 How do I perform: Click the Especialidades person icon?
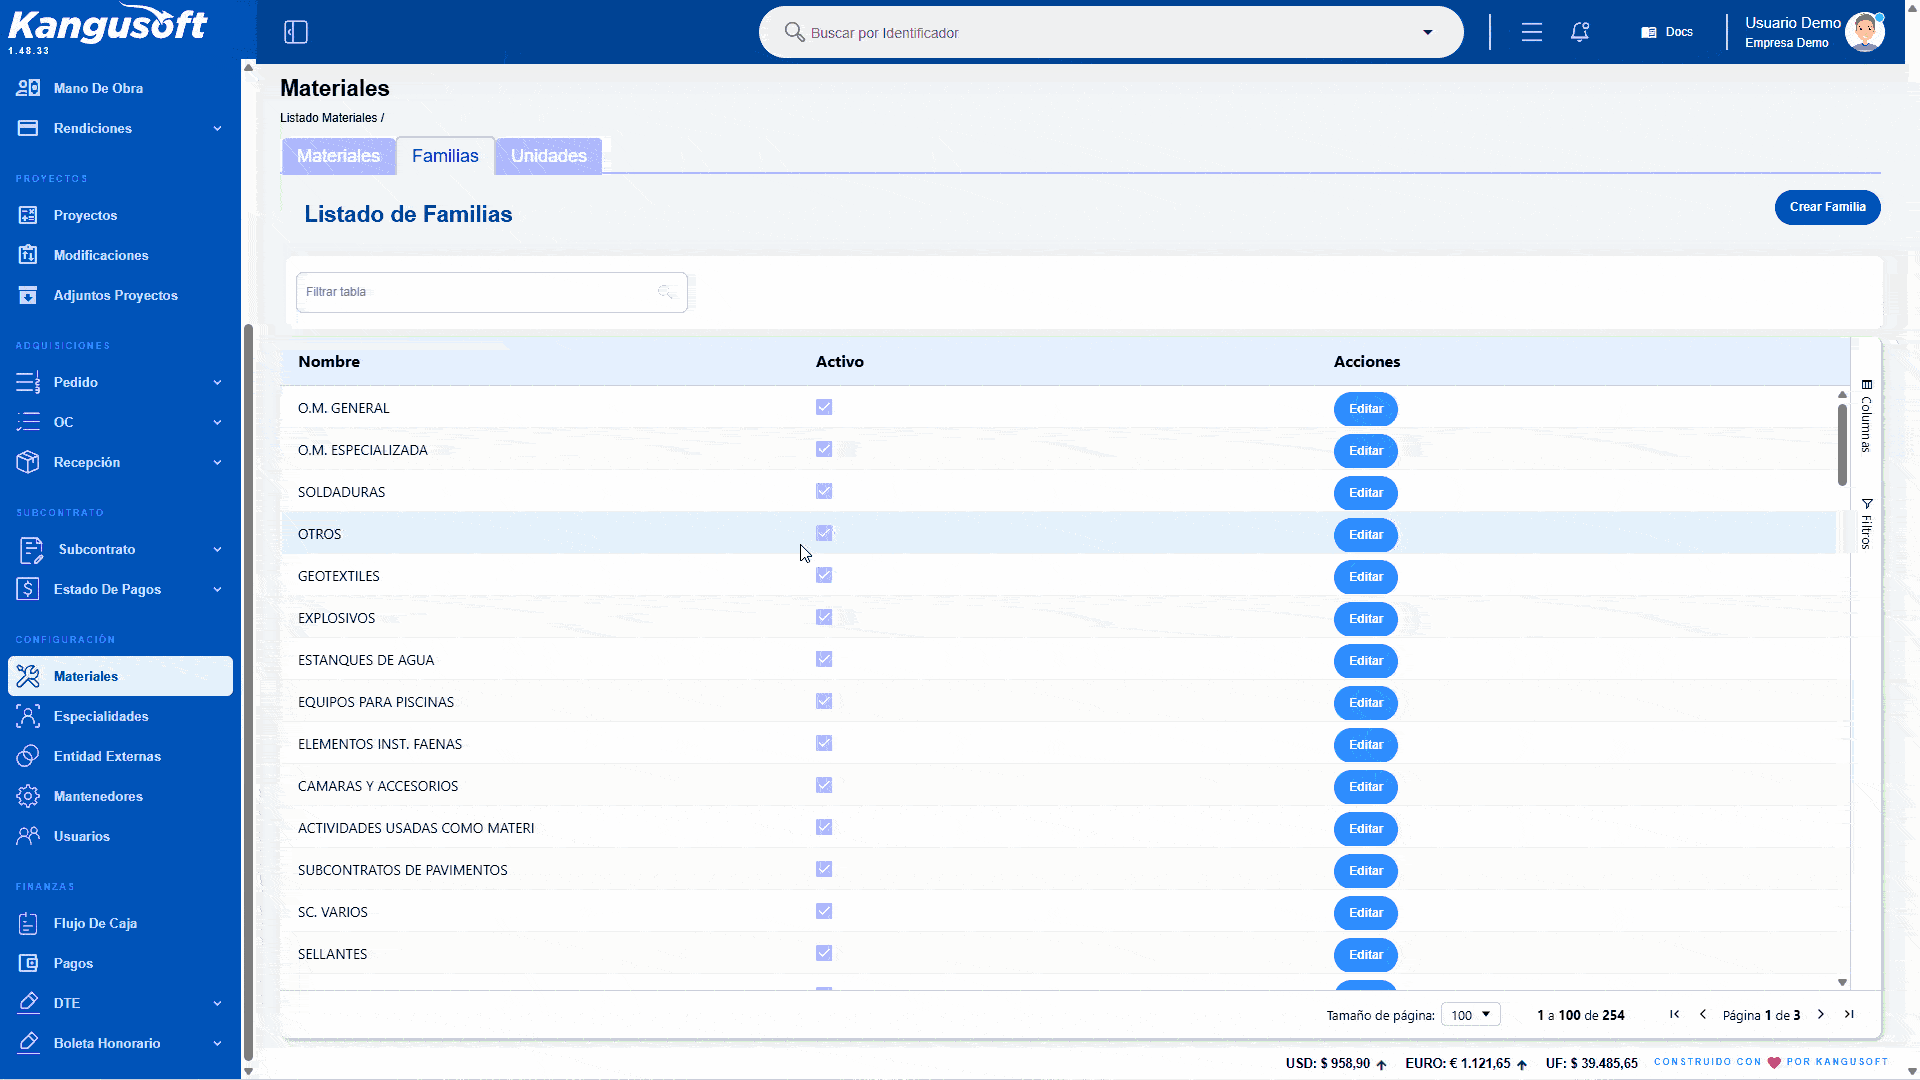pos(28,716)
